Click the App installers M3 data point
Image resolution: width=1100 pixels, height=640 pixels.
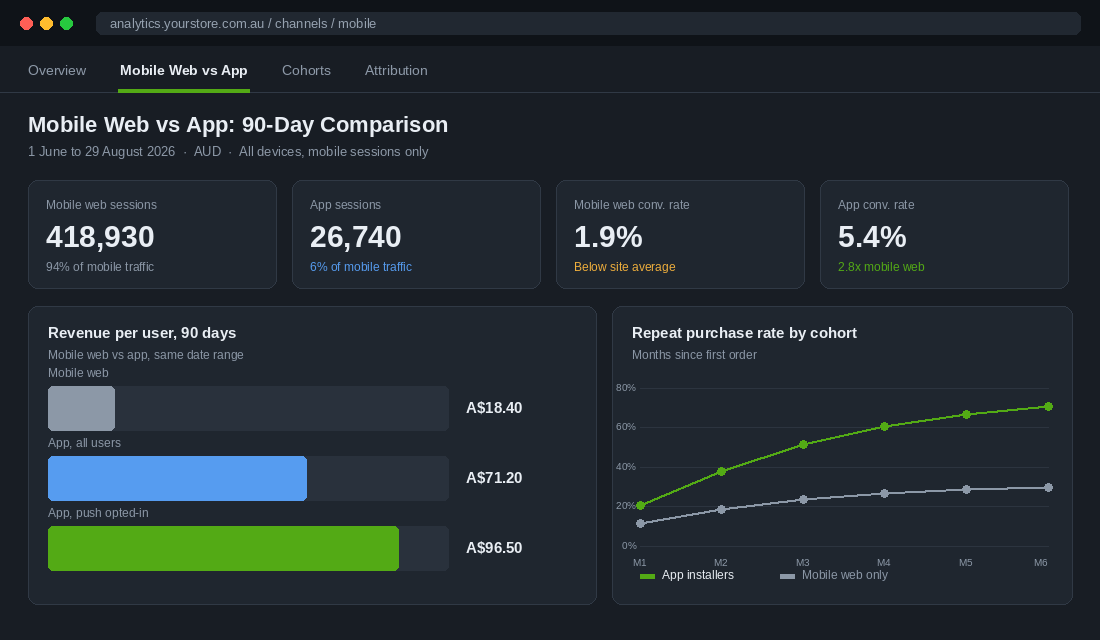(803, 444)
